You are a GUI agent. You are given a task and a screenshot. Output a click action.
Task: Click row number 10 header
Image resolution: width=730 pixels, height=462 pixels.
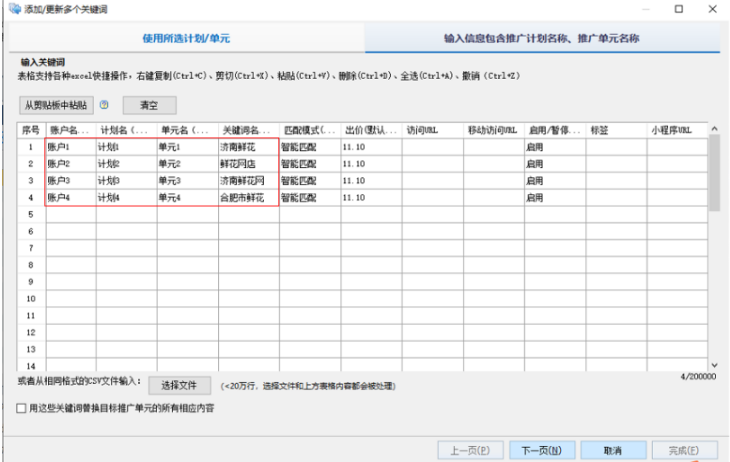pyautogui.click(x=31, y=299)
